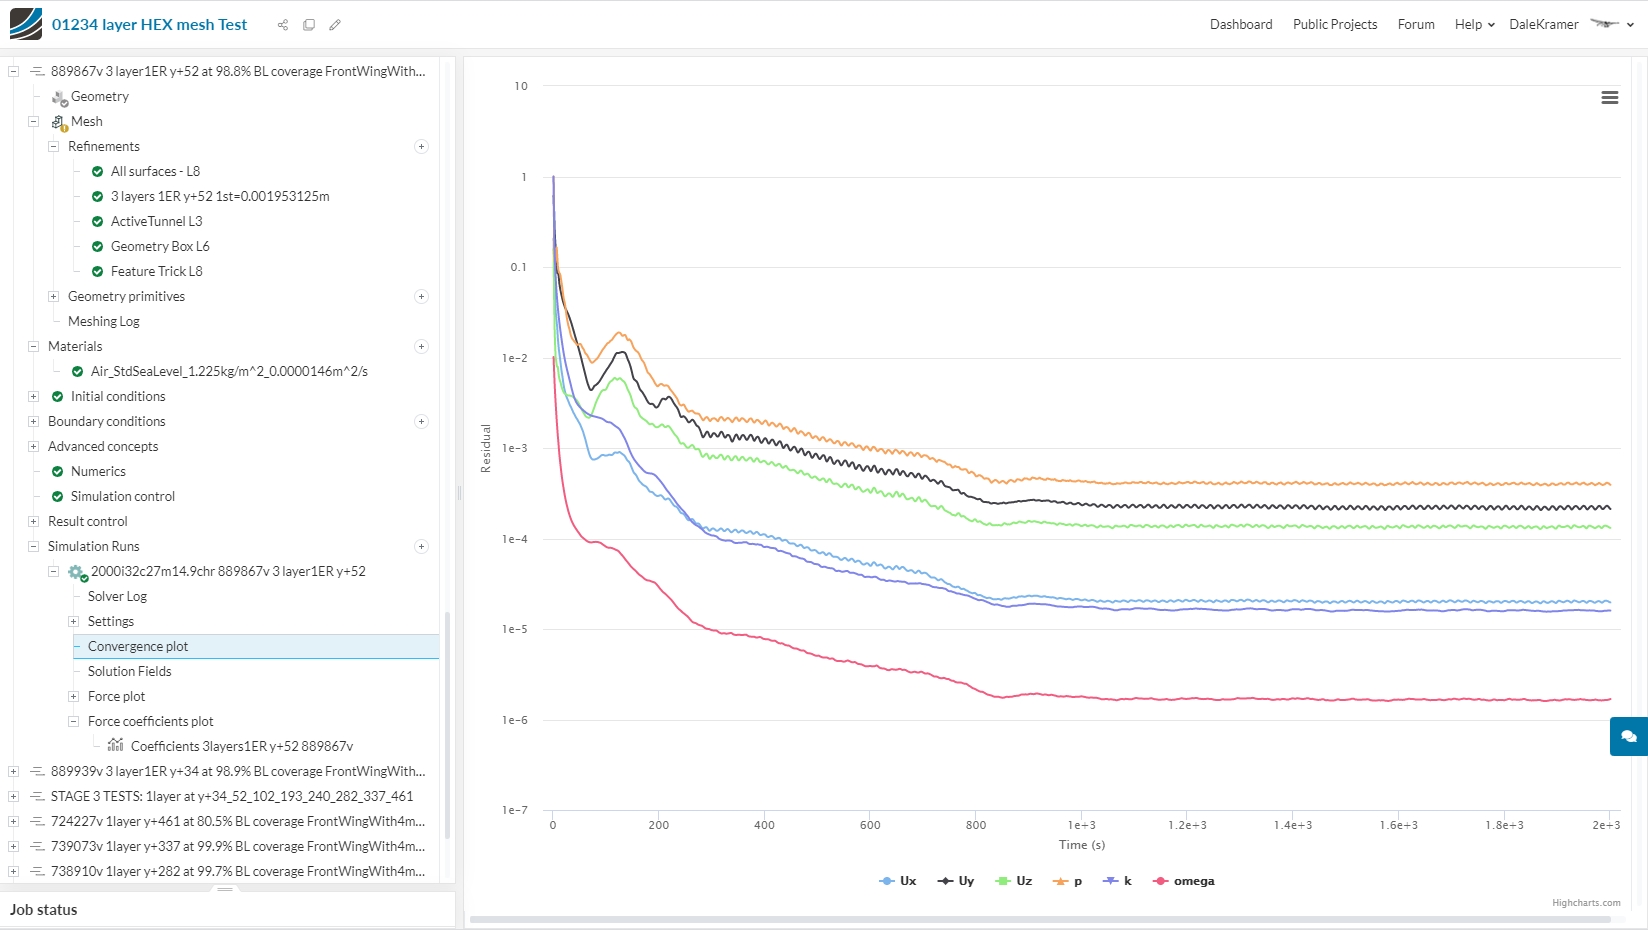Select the Meshing Log item
The width and height of the screenshot is (1648, 930).
coord(103,322)
